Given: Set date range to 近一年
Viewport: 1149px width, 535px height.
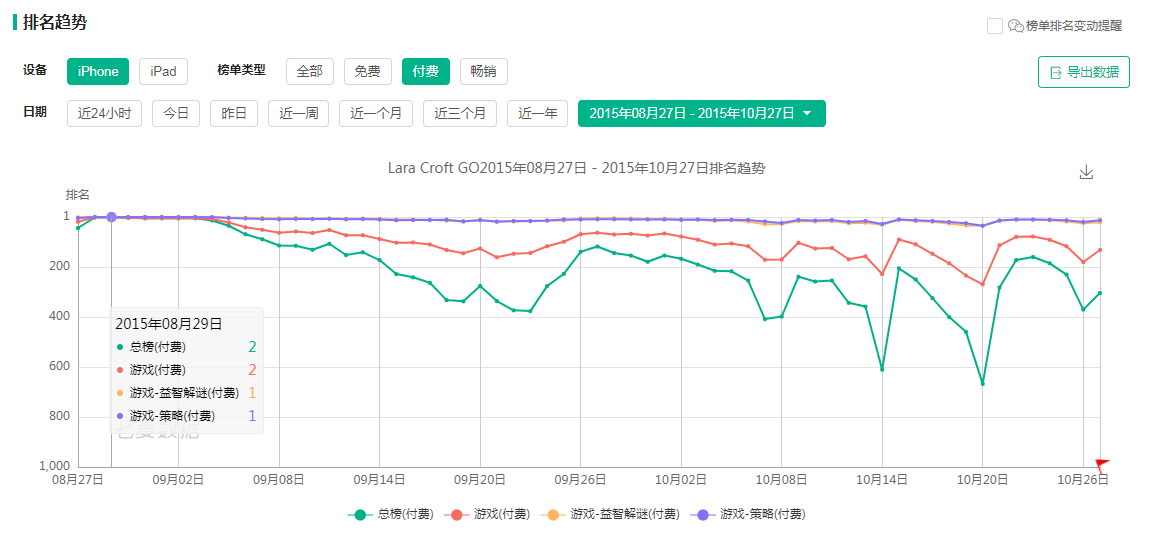Looking at the screenshot, I should tap(538, 114).
